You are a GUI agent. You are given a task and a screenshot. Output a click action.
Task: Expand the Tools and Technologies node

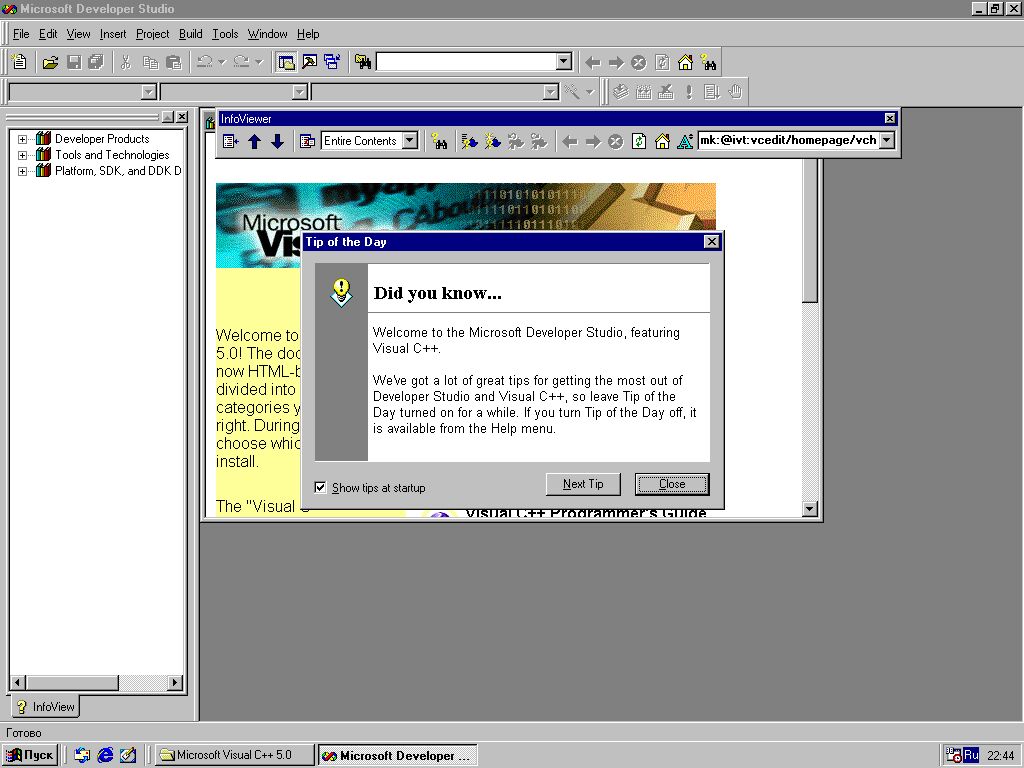22,155
